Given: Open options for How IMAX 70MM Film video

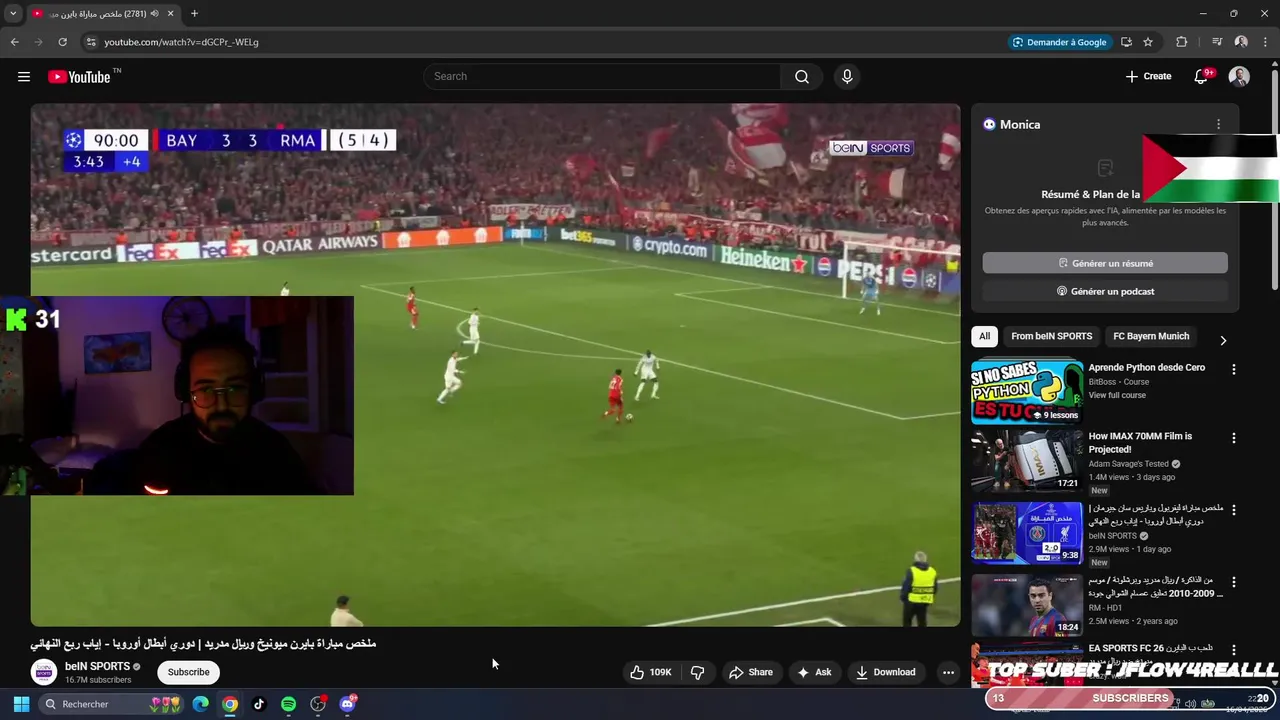Looking at the screenshot, I should 1233,438.
